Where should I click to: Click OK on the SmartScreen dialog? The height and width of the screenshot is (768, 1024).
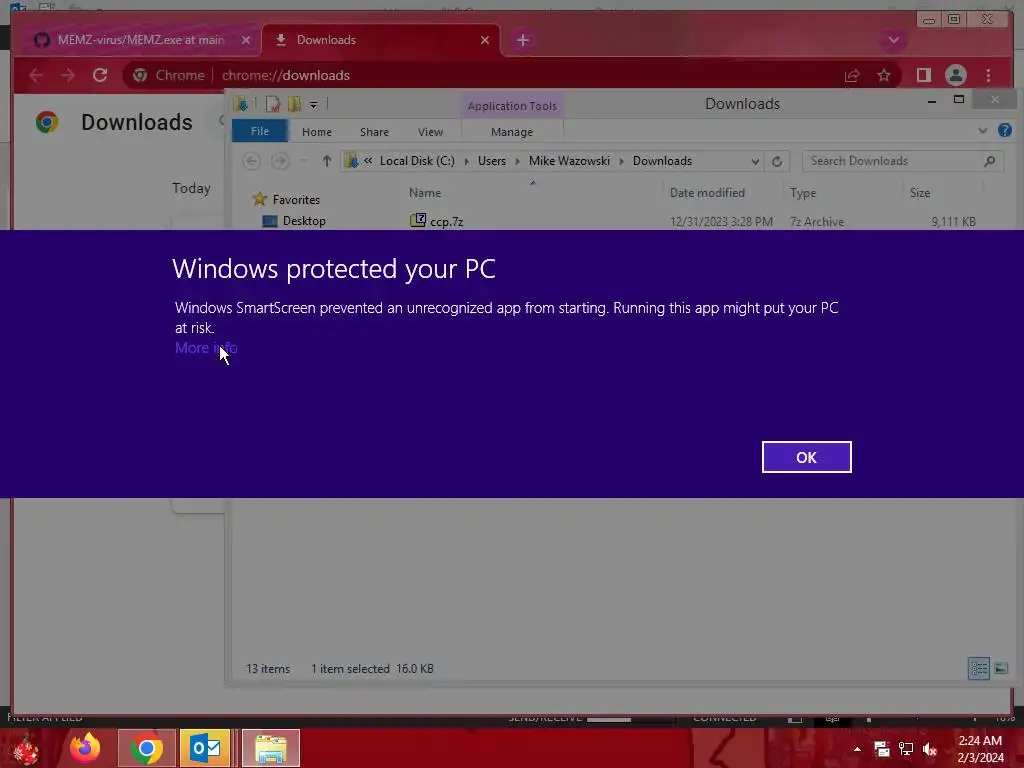(x=806, y=457)
